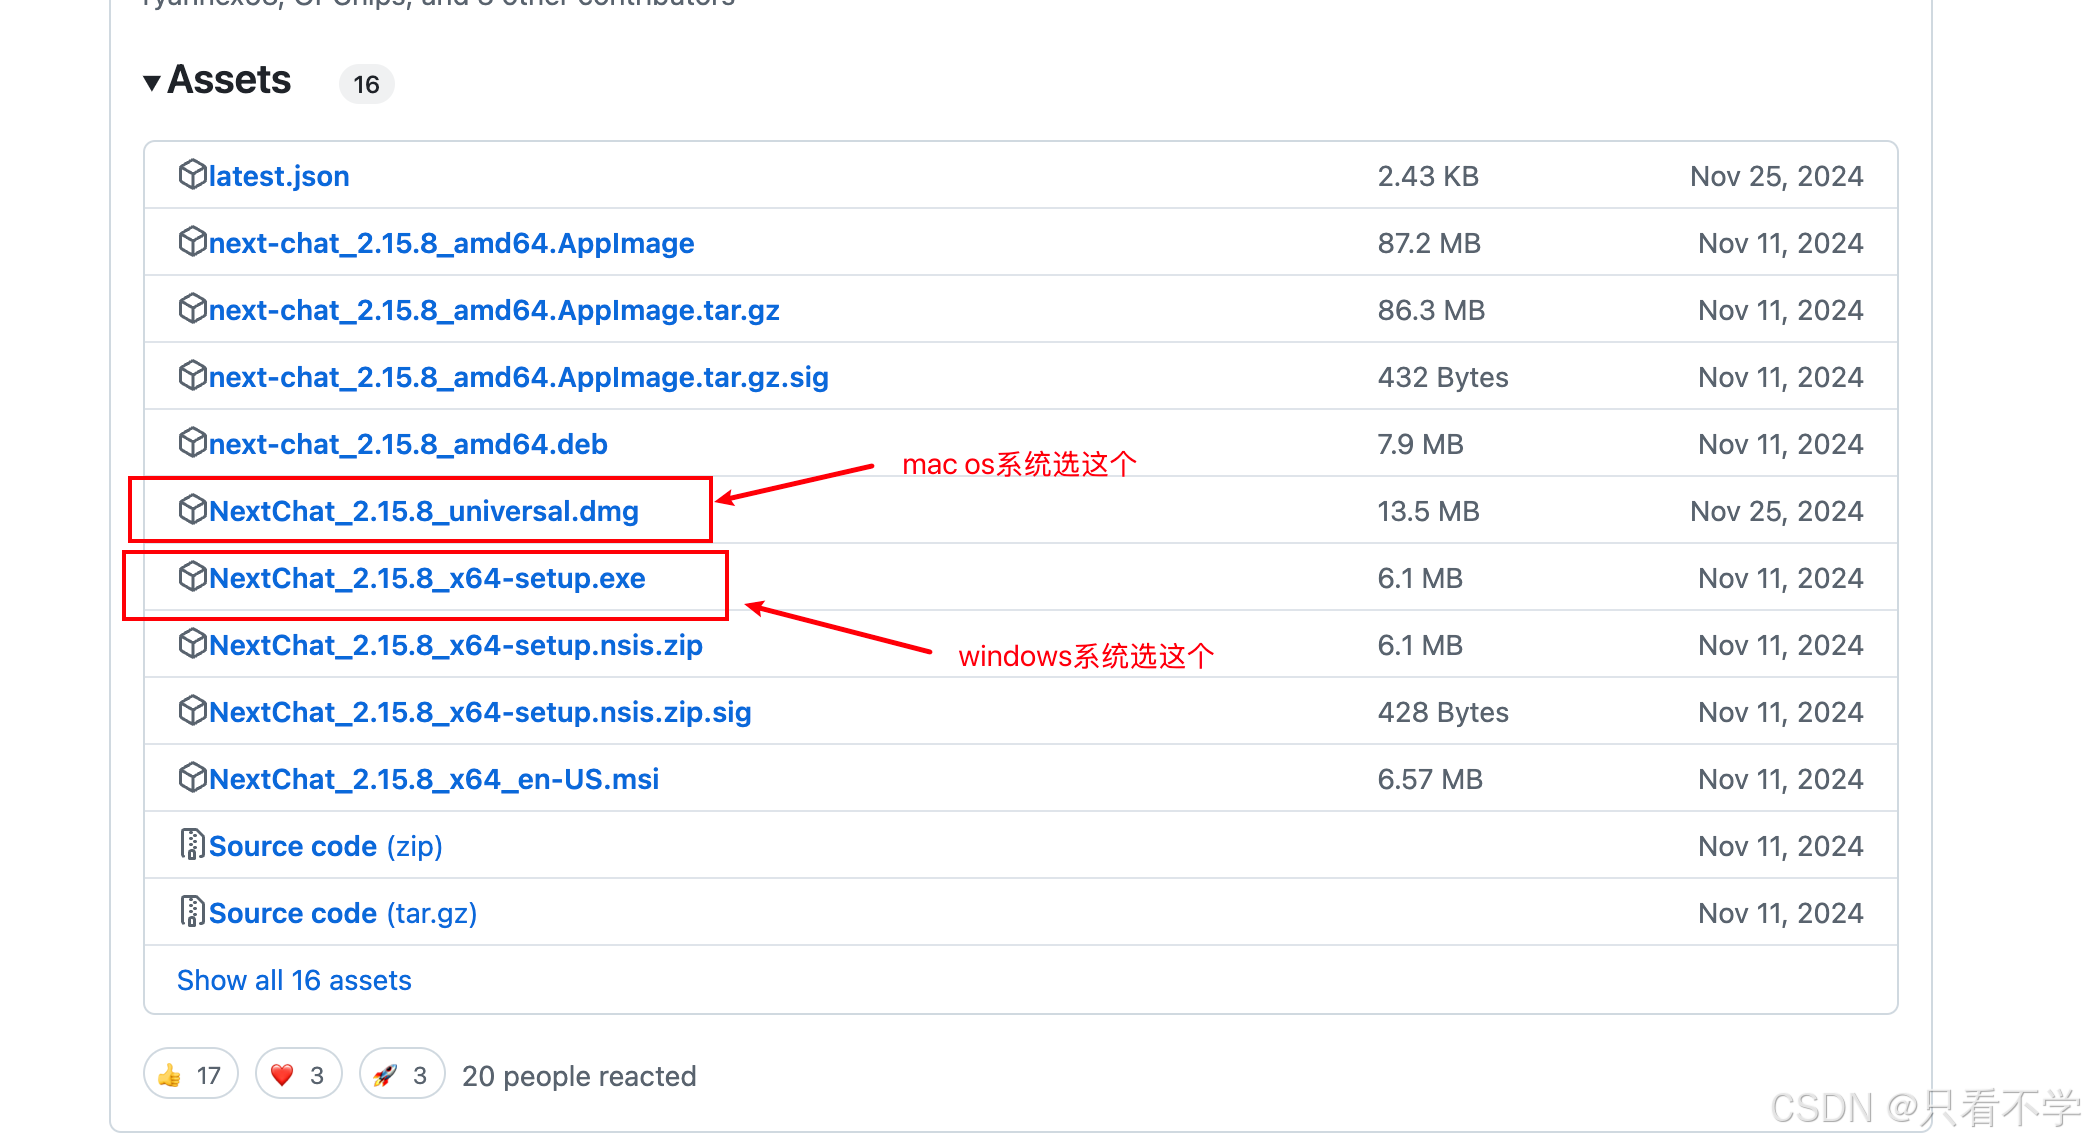
Task: Download NextChat_2.15.8_x64-setup.exe
Action: [427, 578]
